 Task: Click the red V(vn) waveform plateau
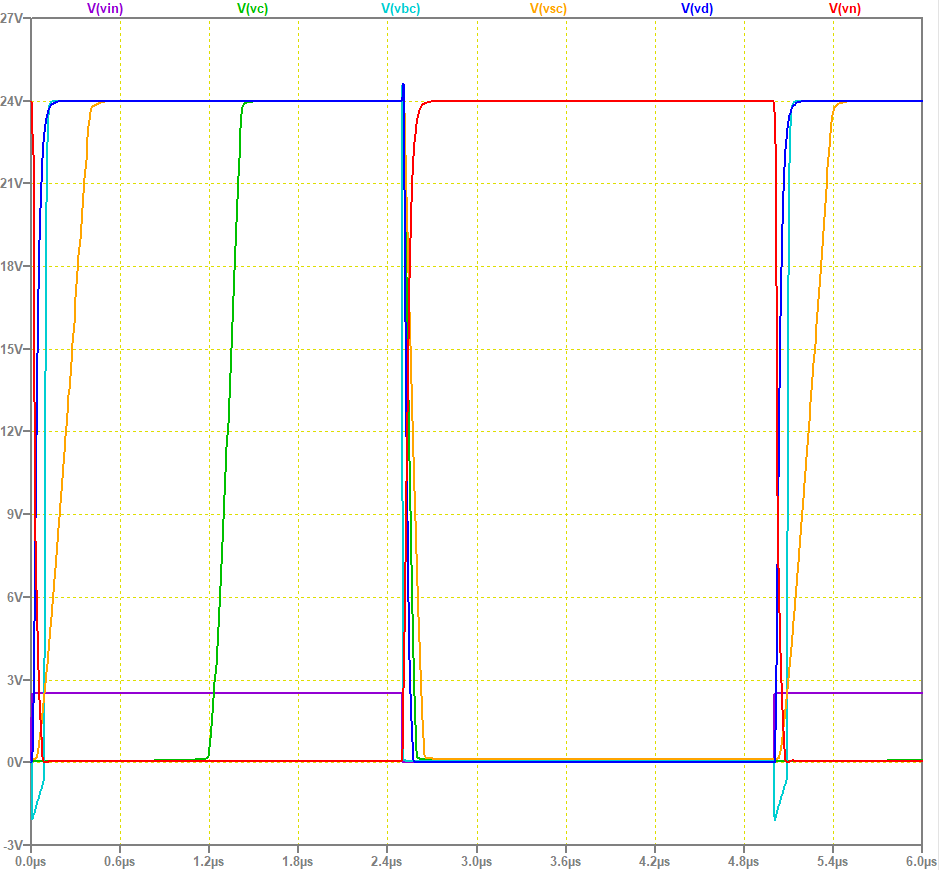point(600,101)
